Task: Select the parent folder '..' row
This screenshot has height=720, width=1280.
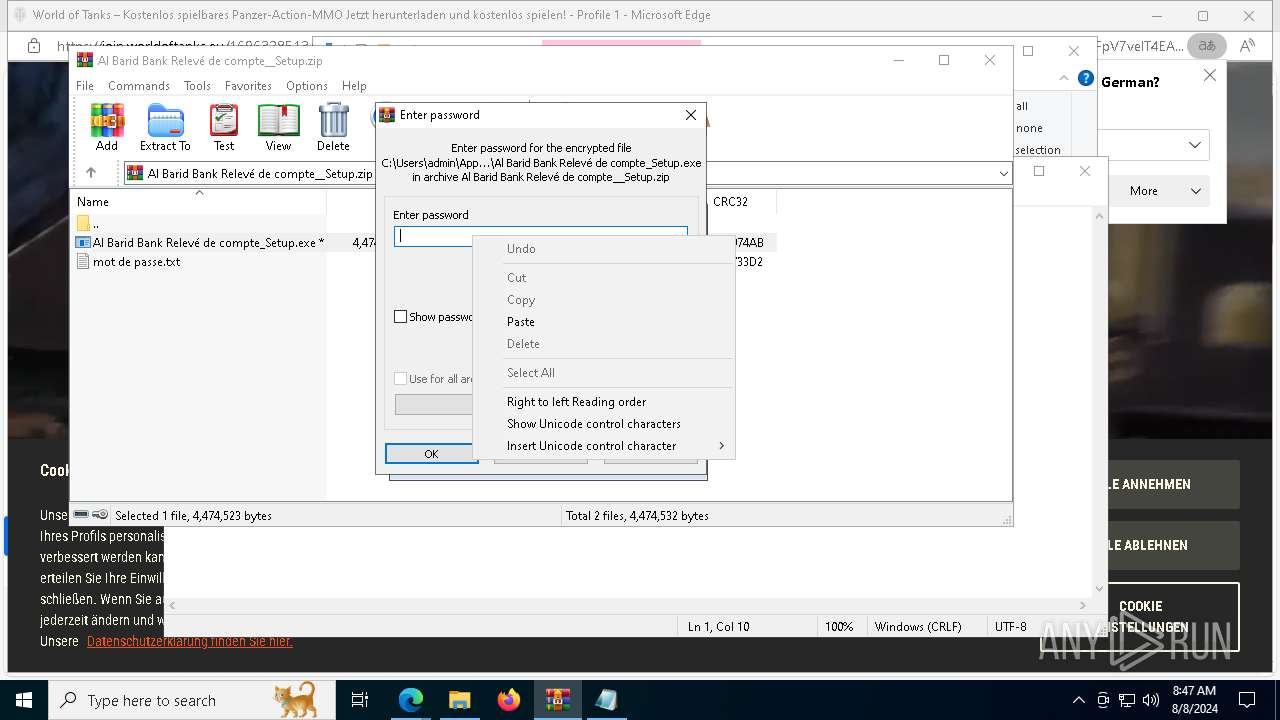Action: click(x=200, y=223)
